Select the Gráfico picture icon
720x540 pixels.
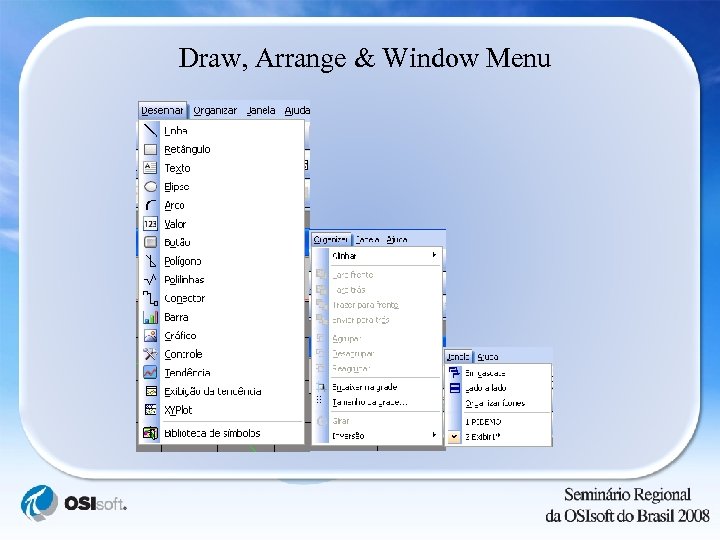click(150, 336)
